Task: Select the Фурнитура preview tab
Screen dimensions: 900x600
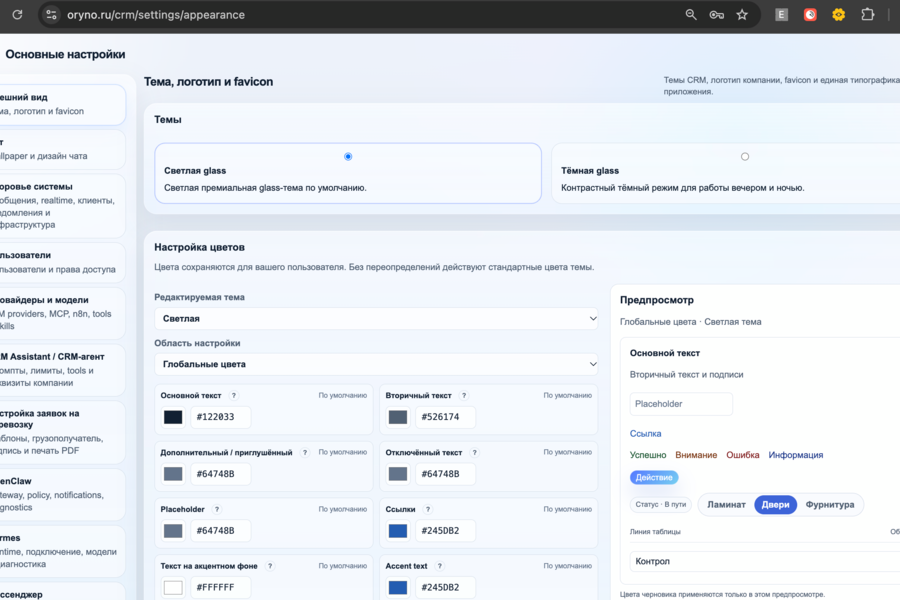Action: coord(829,505)
